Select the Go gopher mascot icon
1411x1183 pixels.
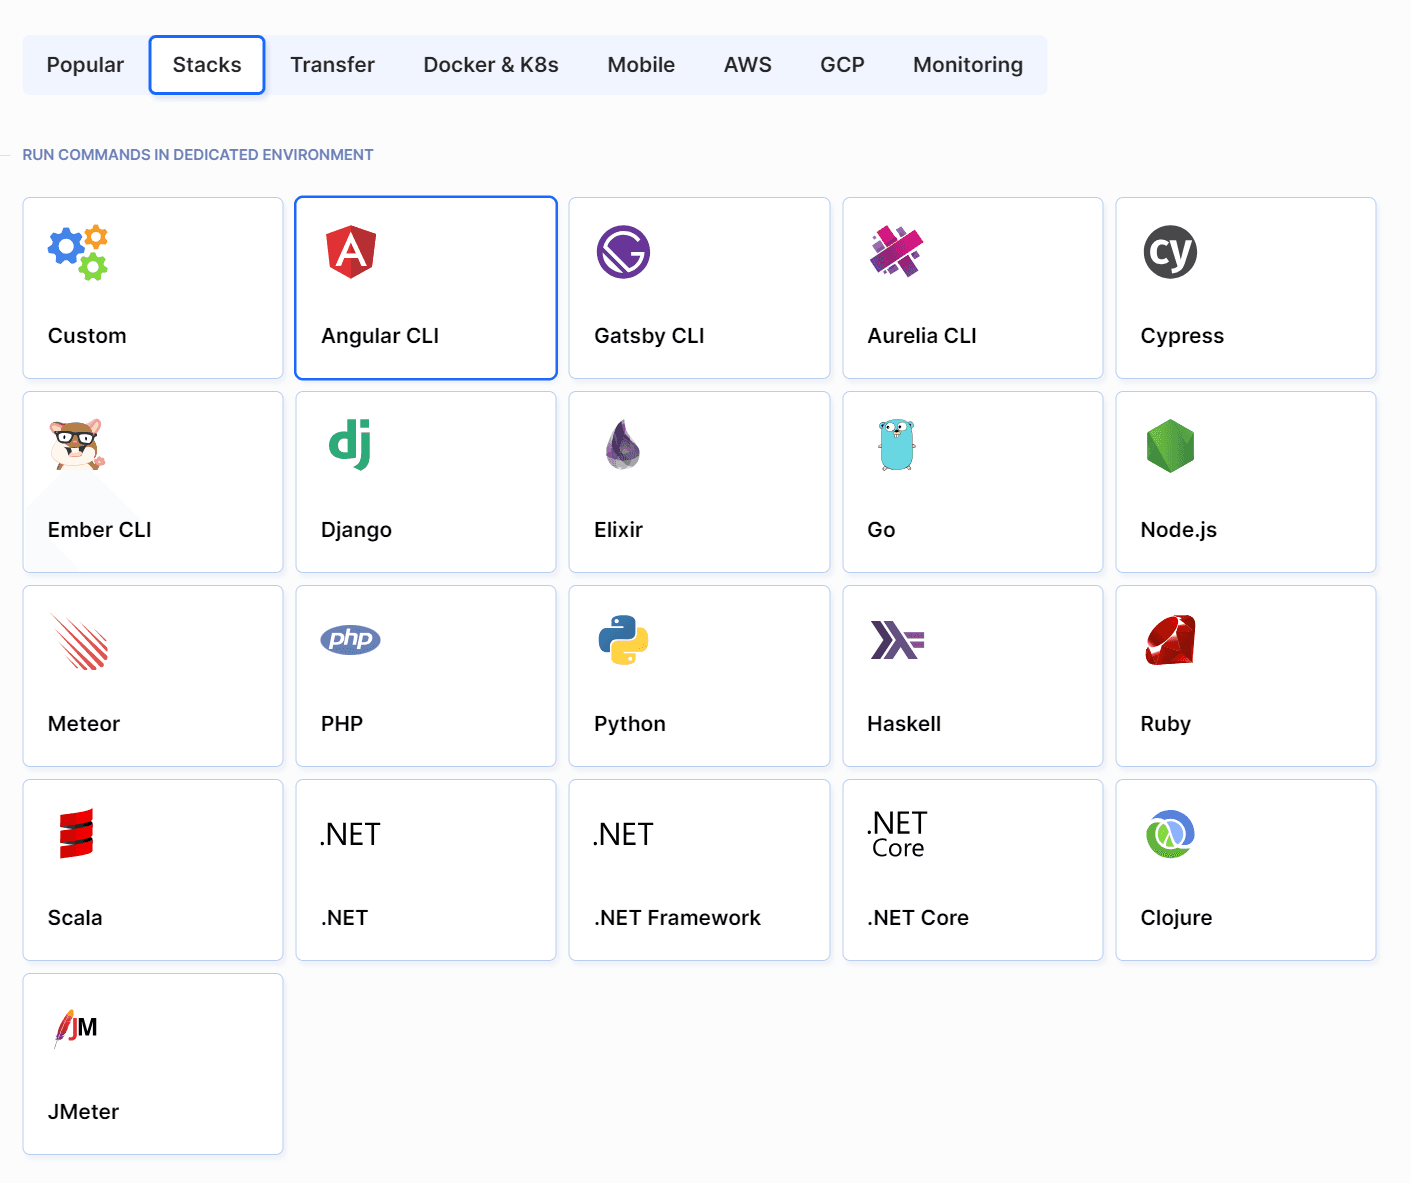point(896,445)
